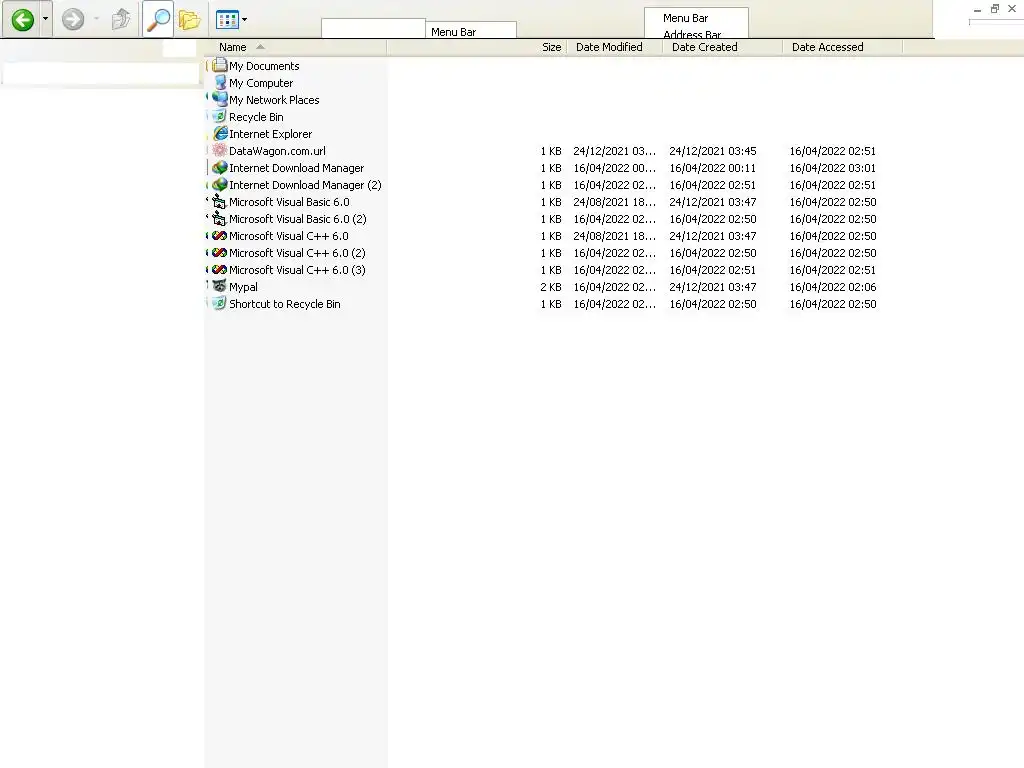Click Date Accessed '16/04/2022 03:01' cell
This screenshot has height=768, width=1024.
coord(833,168)
